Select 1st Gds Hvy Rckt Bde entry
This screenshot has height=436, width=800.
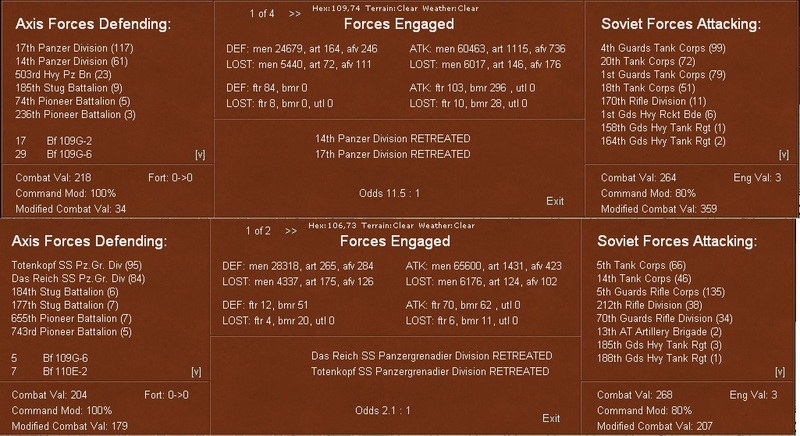(658, 114)
